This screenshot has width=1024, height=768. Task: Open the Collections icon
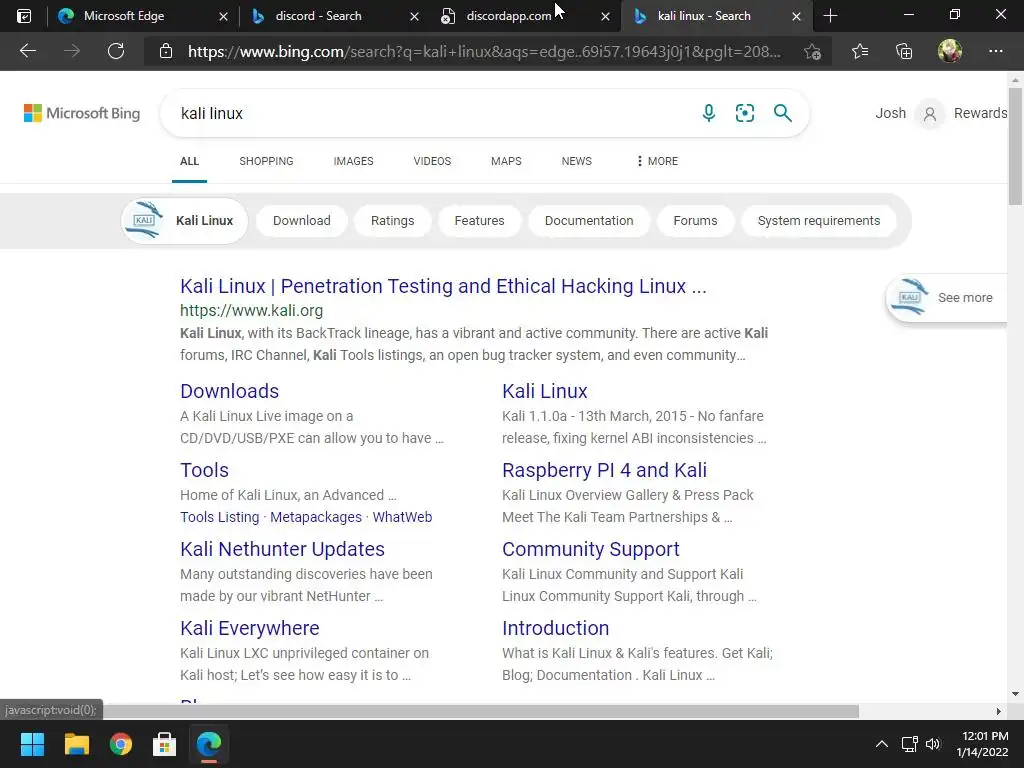tap(904, 51)
